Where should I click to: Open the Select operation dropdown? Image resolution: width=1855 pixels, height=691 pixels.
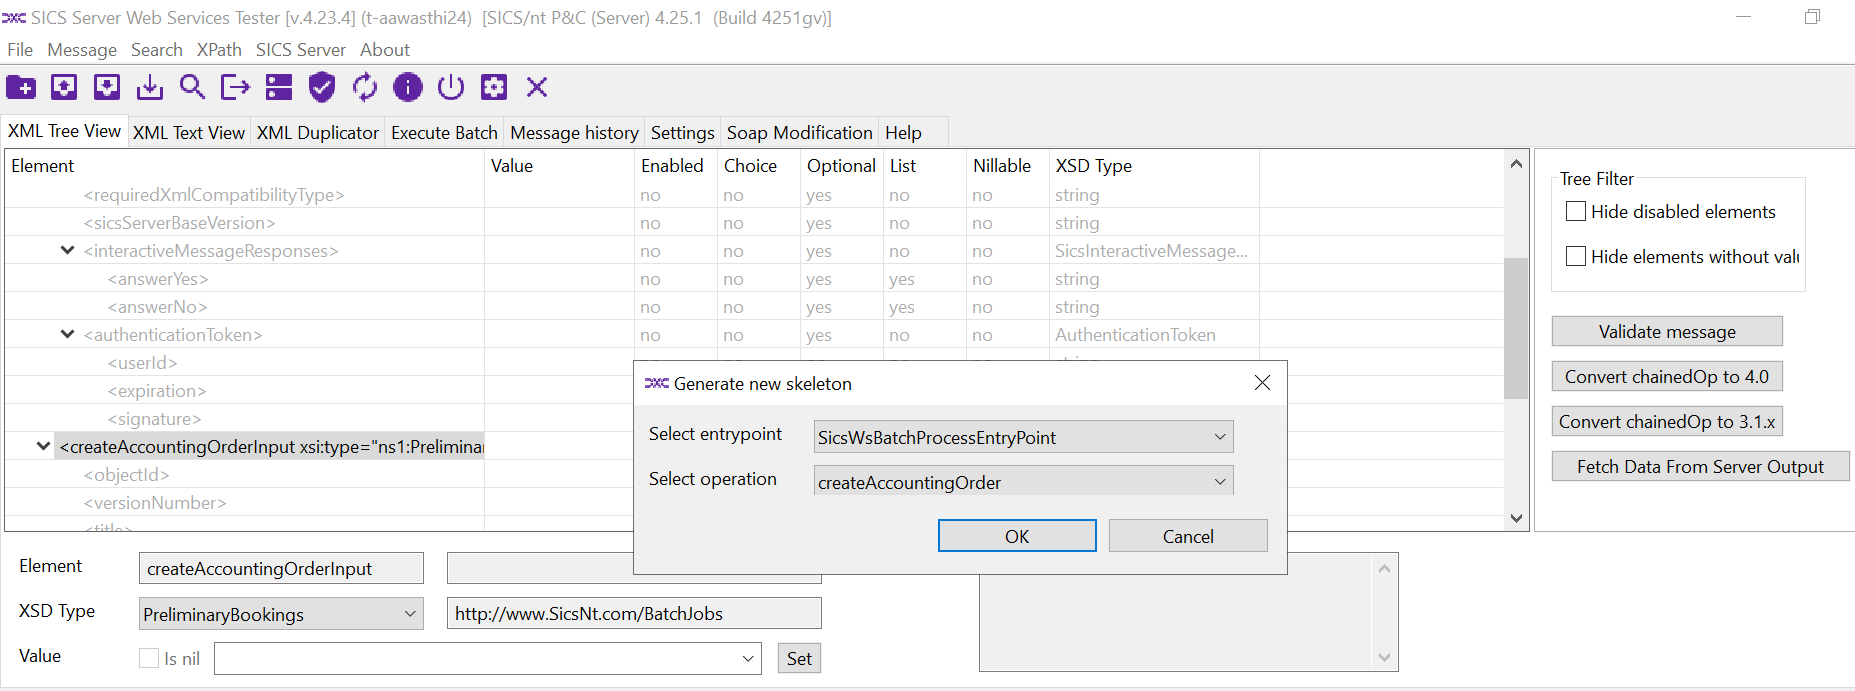point(1023,482)
